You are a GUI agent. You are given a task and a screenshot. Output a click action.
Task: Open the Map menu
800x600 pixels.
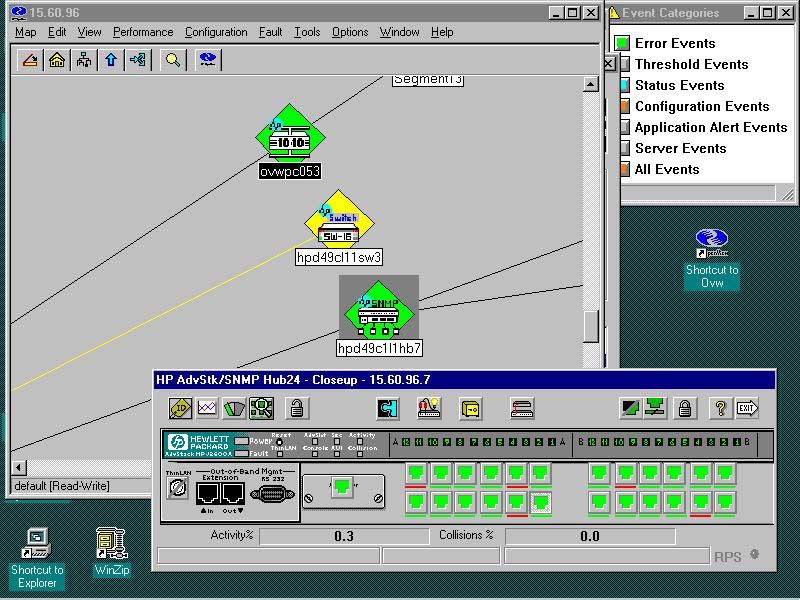click(26, 32)
